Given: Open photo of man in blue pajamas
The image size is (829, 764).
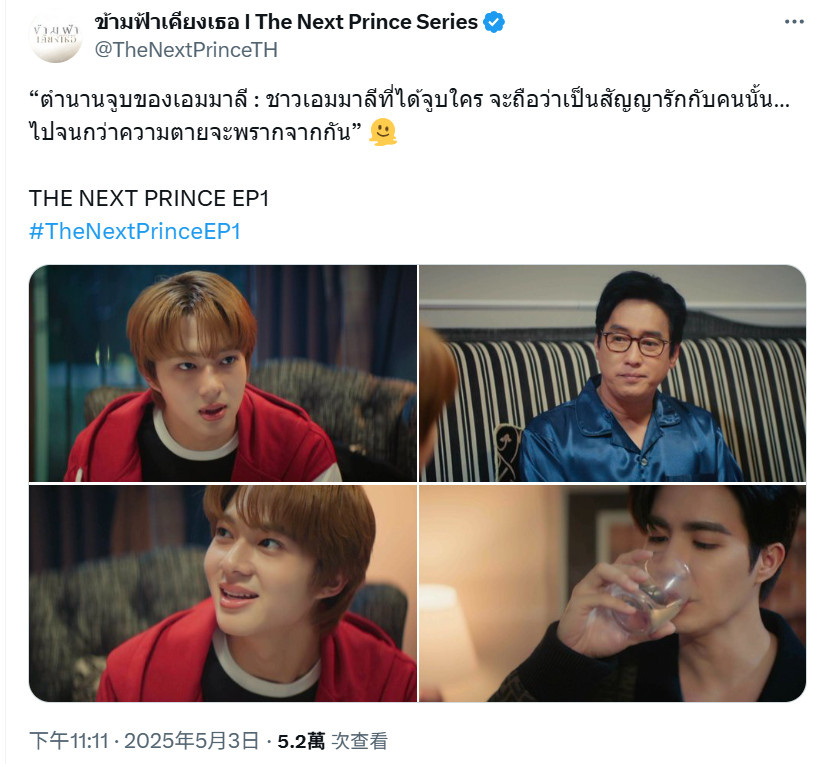Looking at the screenshot, I should tap(612, 373).
